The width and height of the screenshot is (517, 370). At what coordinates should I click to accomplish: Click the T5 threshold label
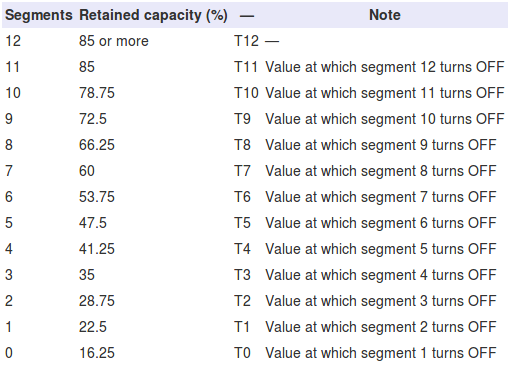242,223
